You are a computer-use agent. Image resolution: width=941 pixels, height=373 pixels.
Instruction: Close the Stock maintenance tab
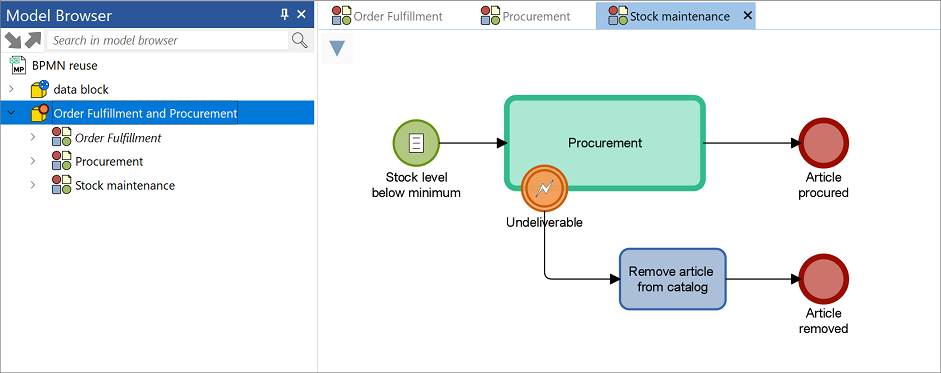pos(748,16)
